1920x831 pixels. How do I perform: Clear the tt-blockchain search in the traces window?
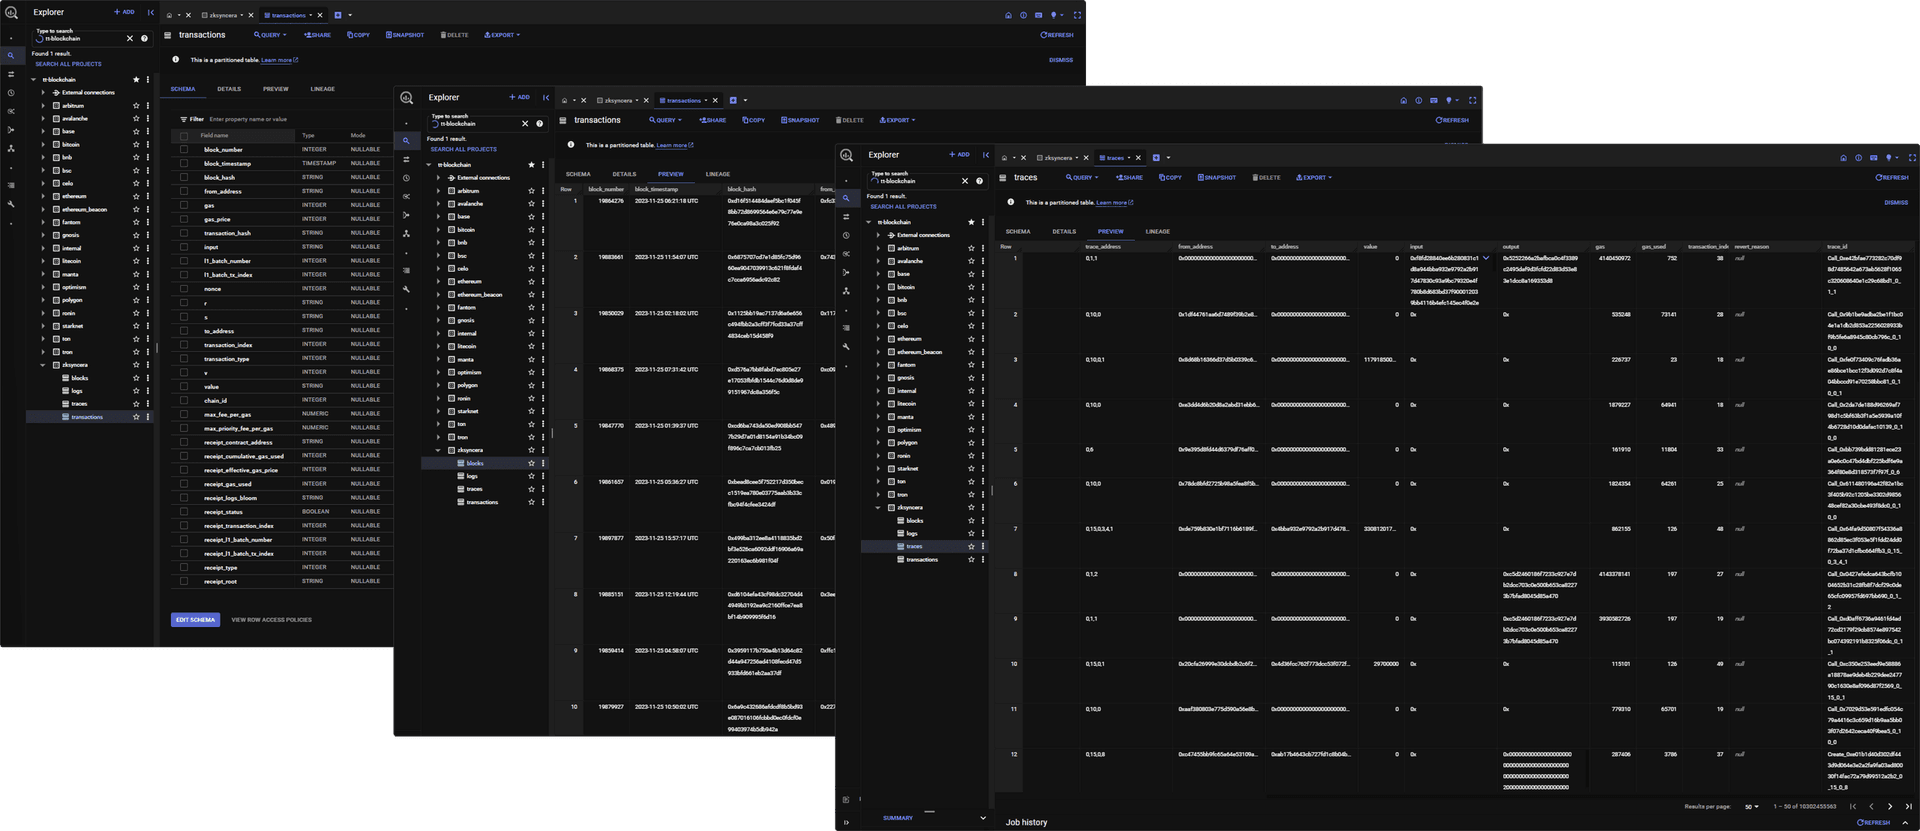(965, 181)
